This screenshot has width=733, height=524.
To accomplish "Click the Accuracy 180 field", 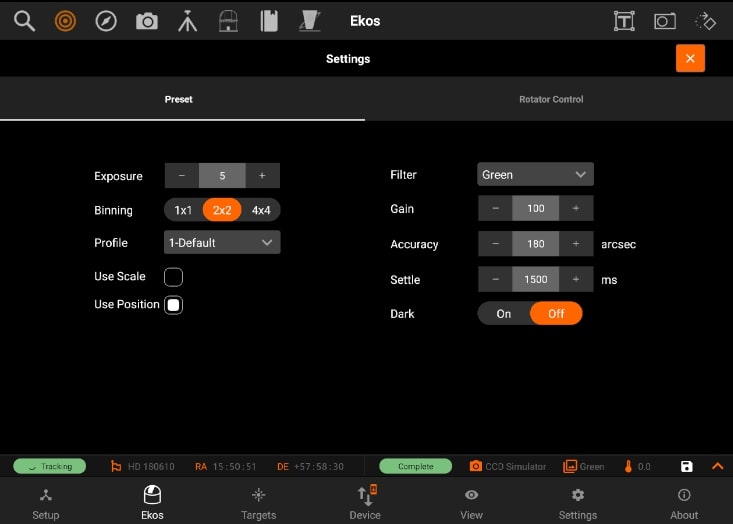I will click(536, 244).
